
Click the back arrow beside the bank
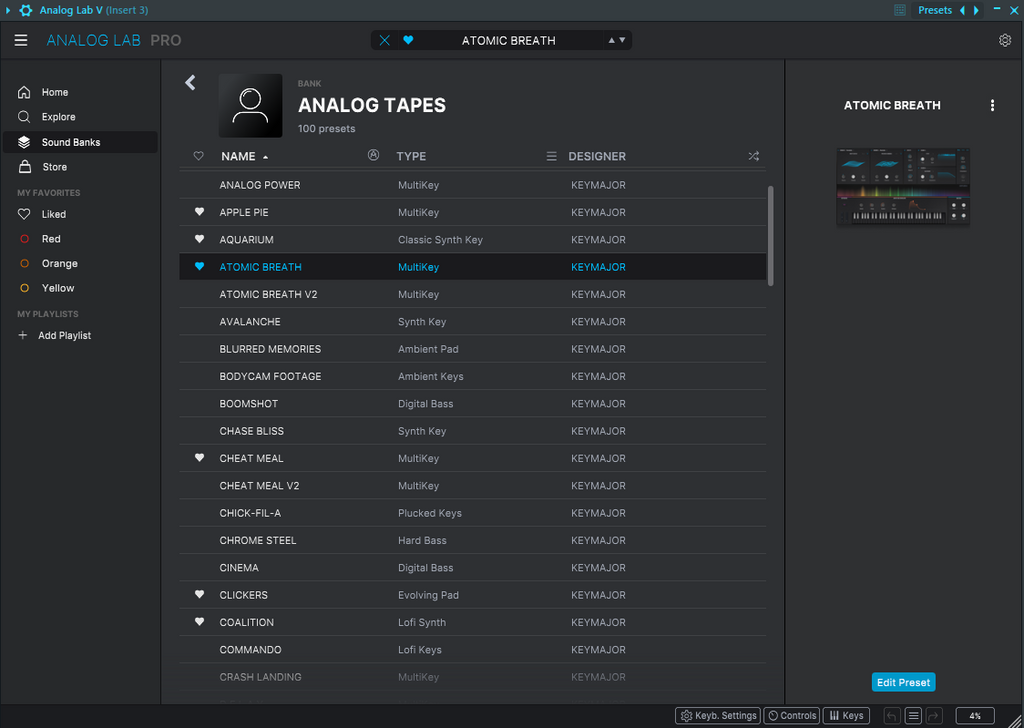(x=190, y=83)
